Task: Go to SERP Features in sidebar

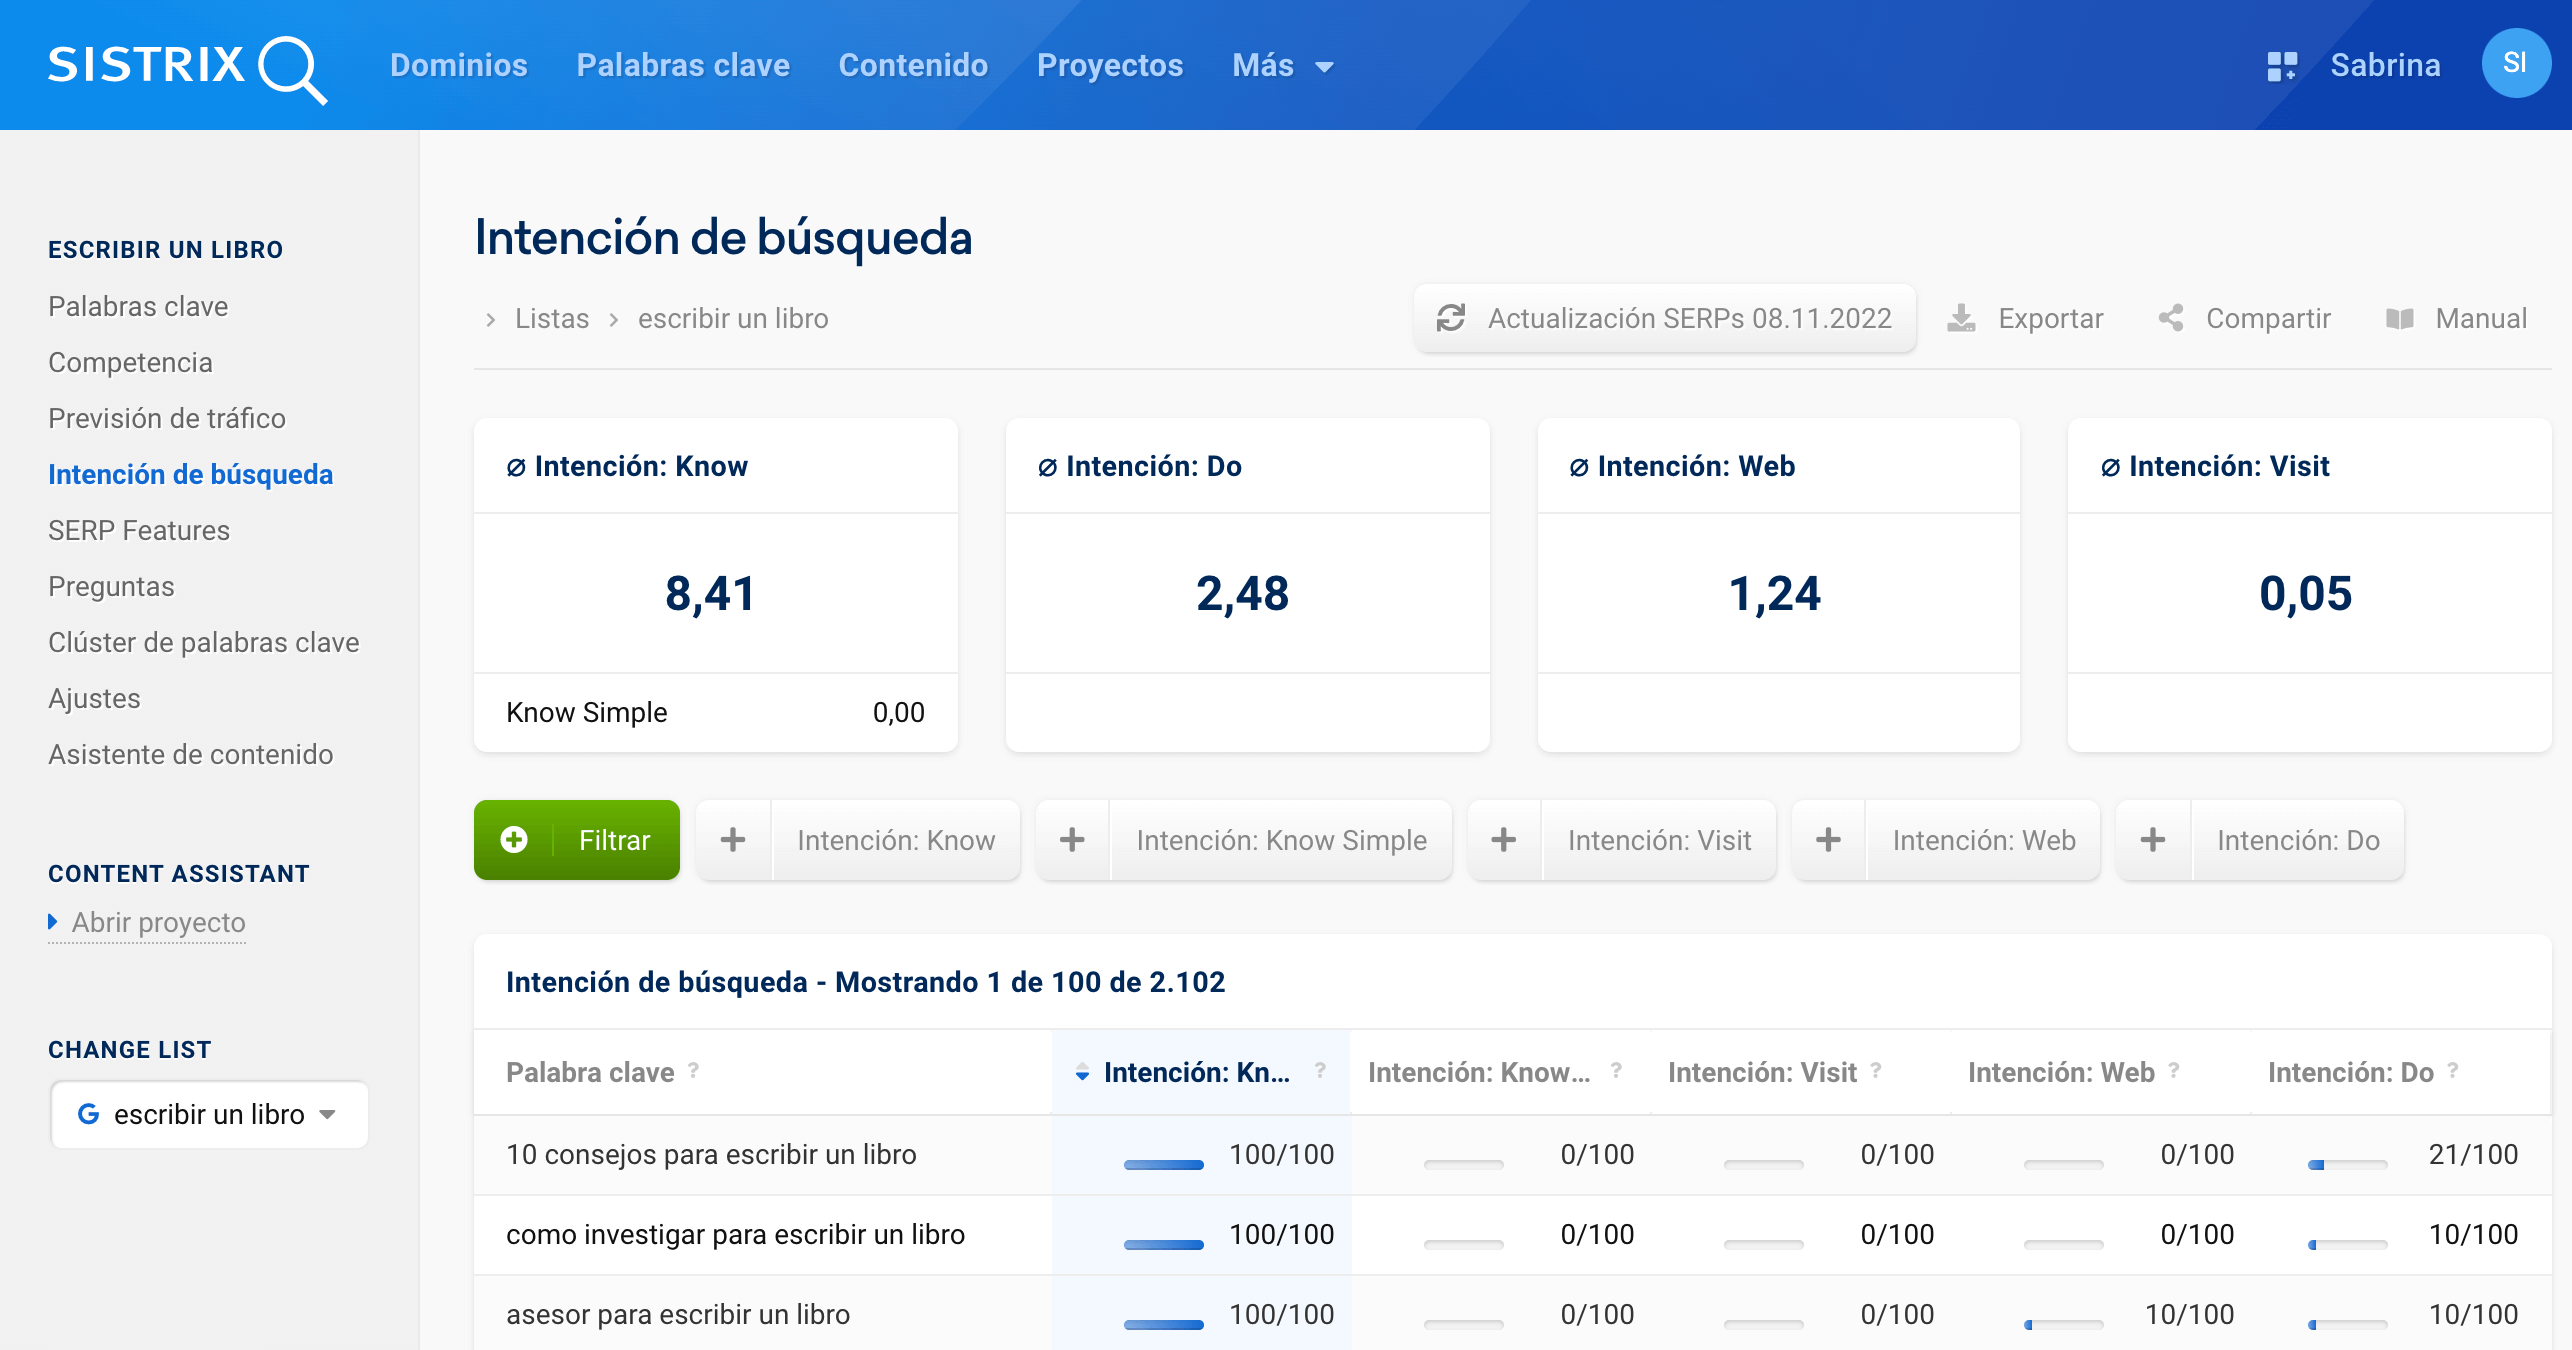Action: pos(139,530)
